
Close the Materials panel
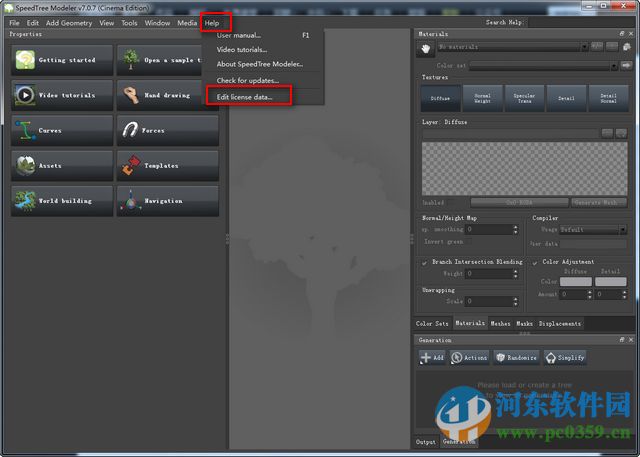[x=631, y=34]
